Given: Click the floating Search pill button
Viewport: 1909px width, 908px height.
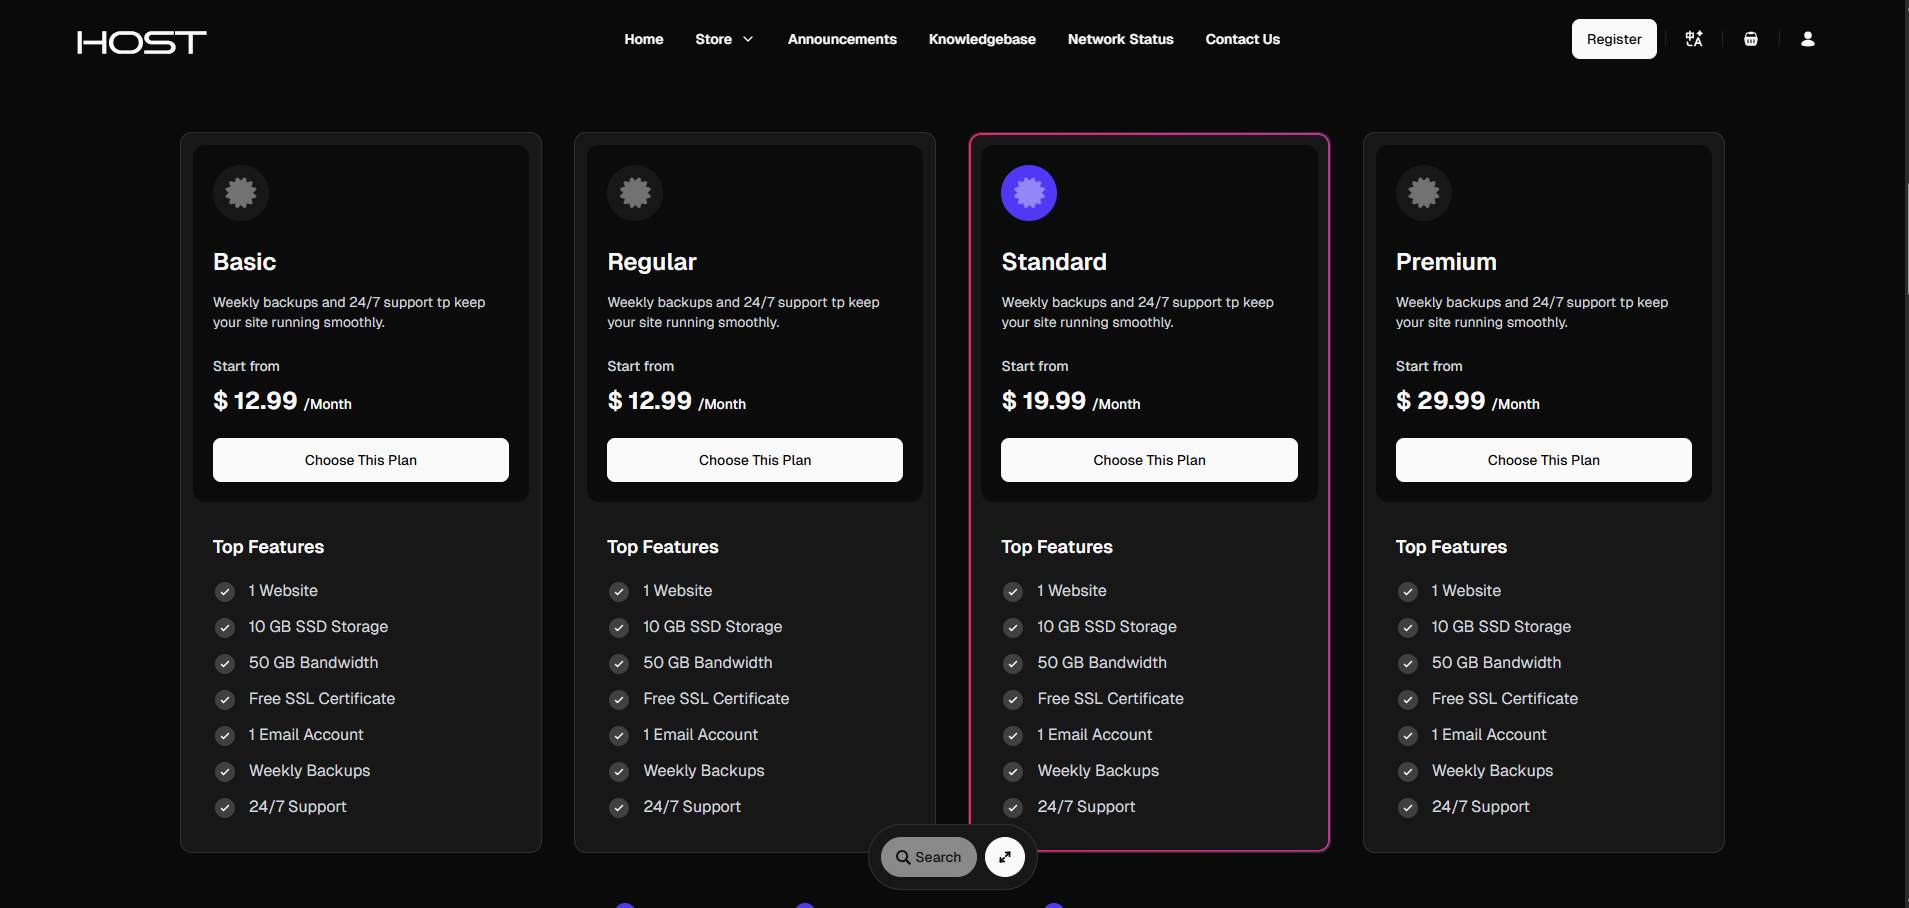Looking at the screenshot, I should click(928, 857).
